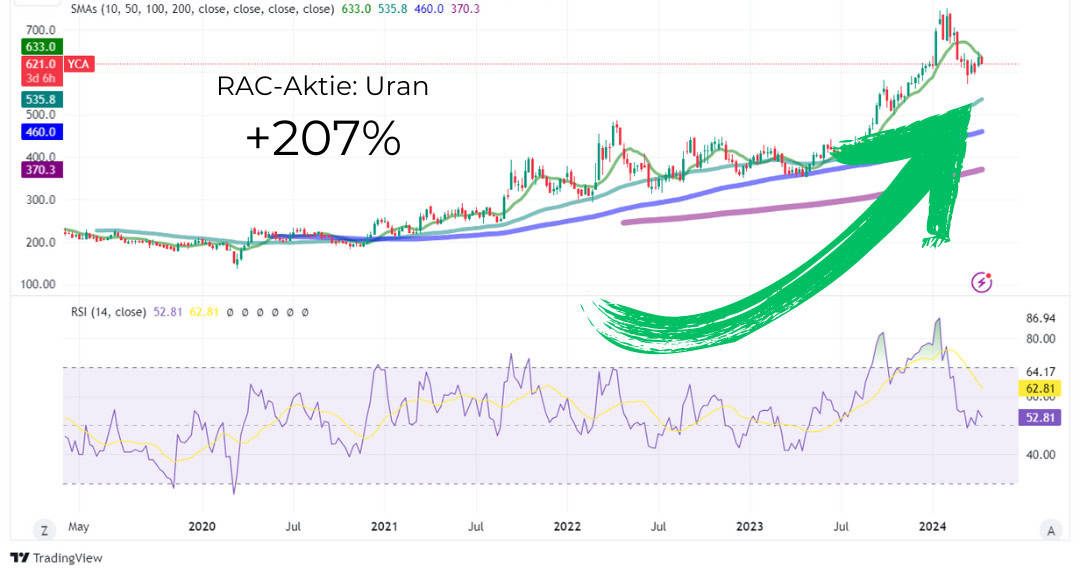Open the RSI (14, close) indicator legend
1080x569 pixels.
[x=106, y=313]
